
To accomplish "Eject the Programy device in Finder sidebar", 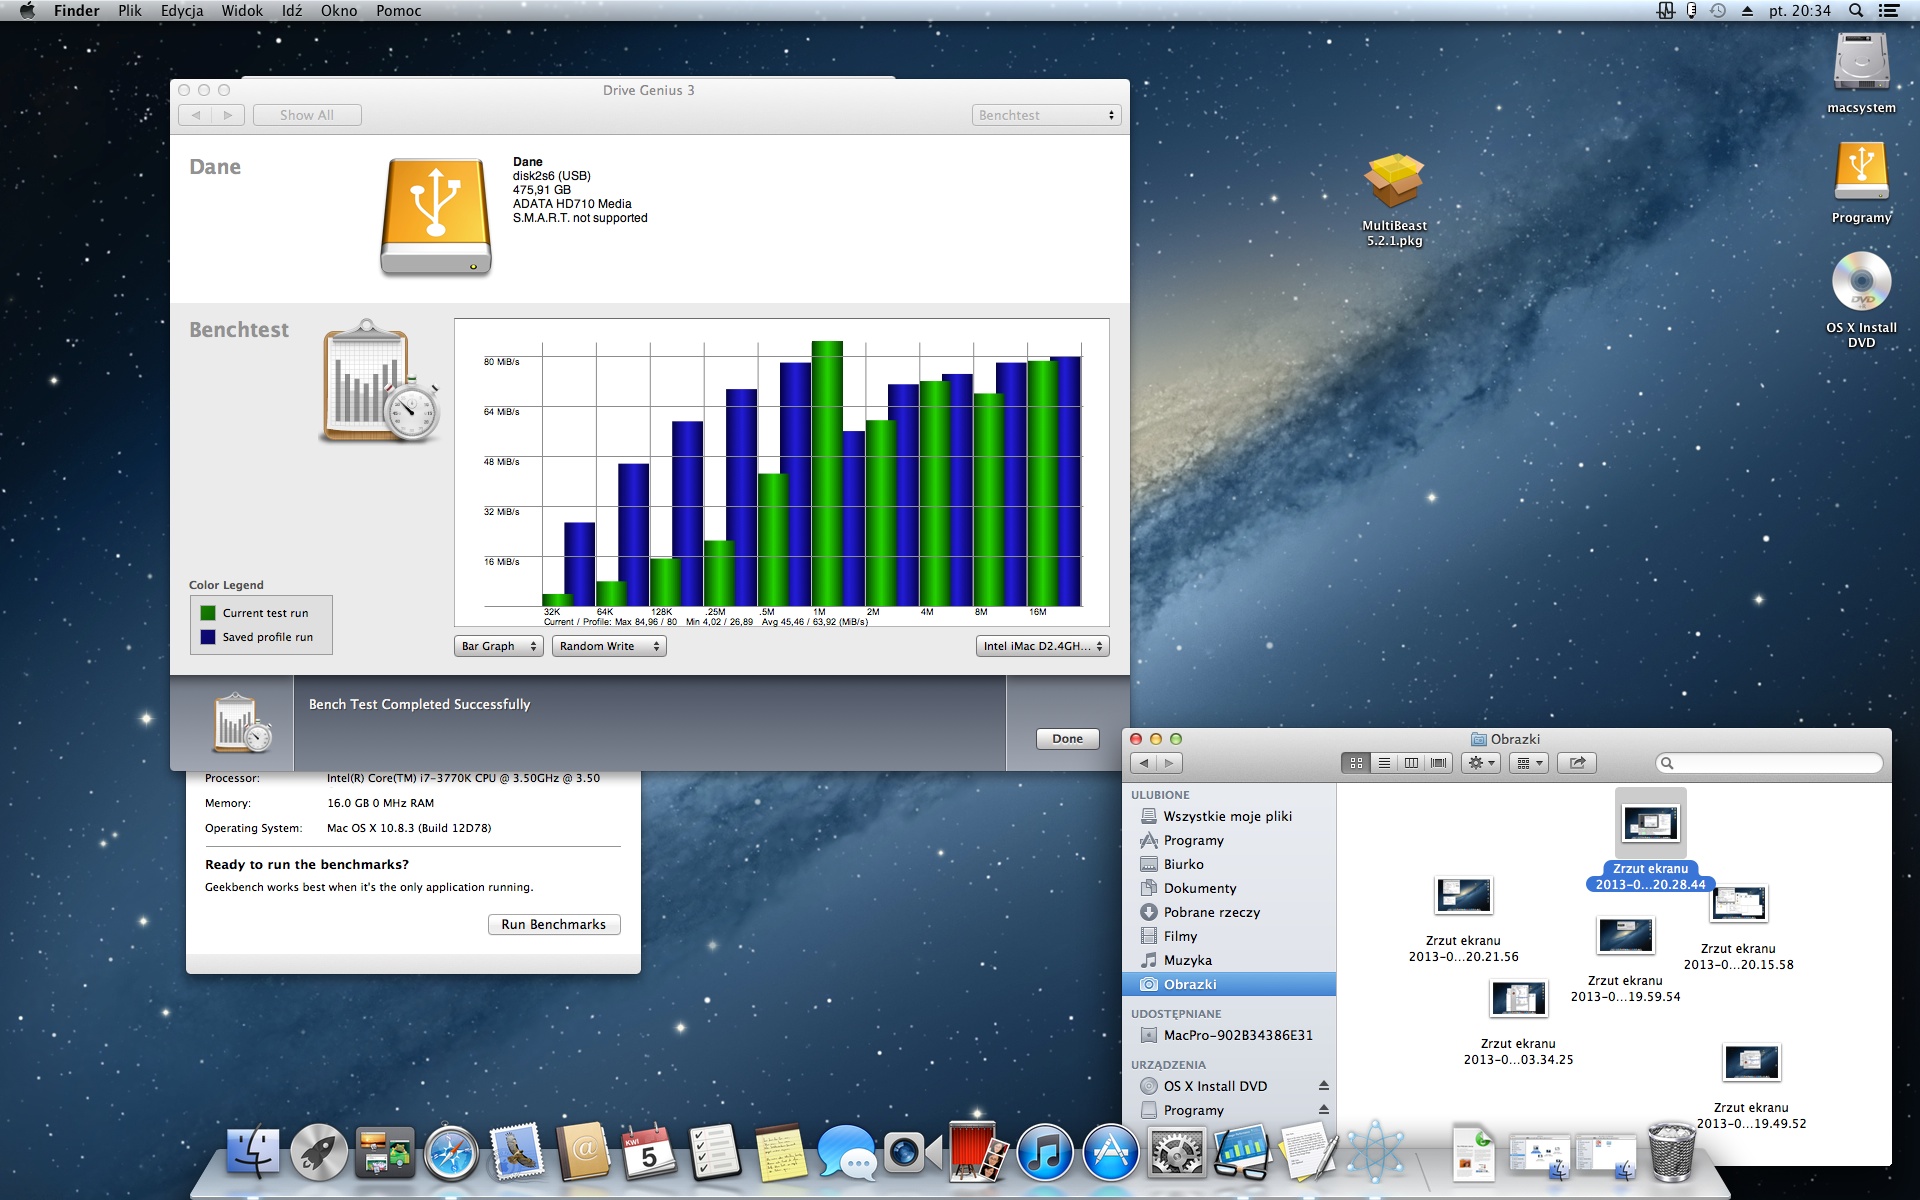I will [1323, 1110].
